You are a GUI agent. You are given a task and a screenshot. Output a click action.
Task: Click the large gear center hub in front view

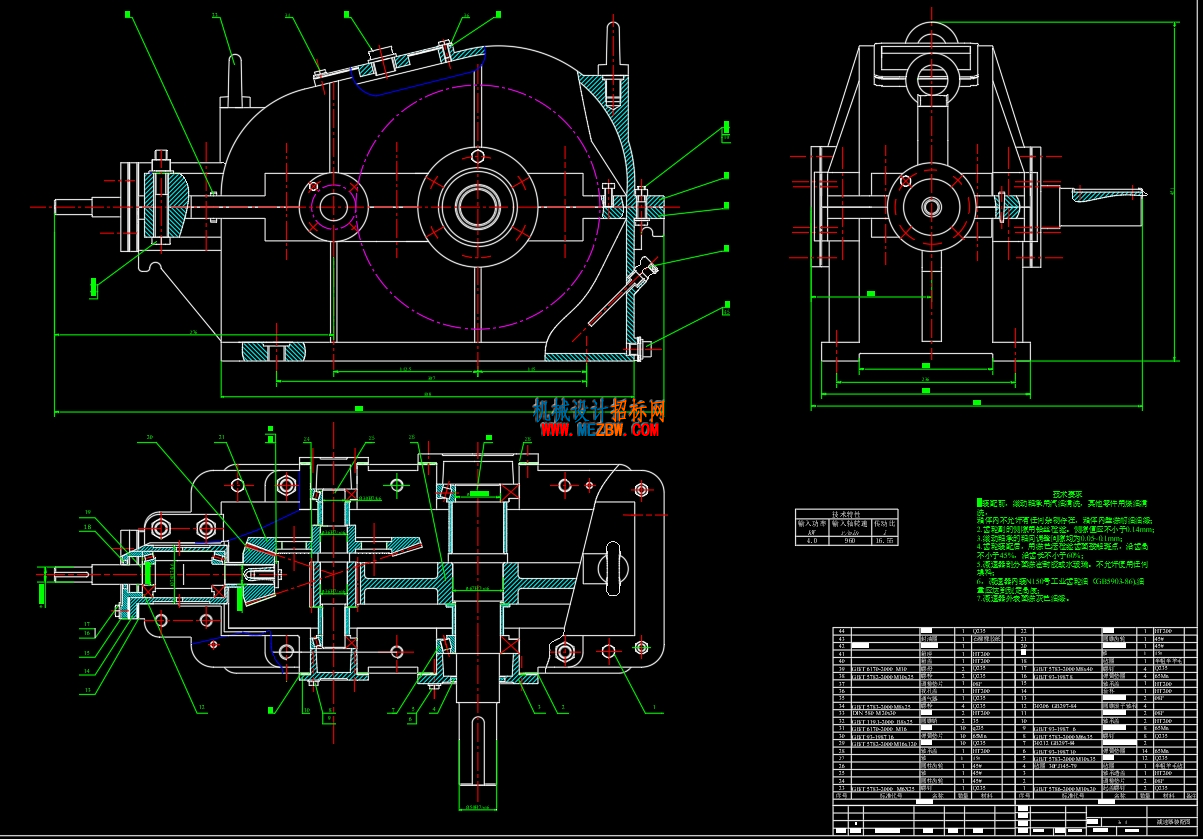(x=477, y=206)
